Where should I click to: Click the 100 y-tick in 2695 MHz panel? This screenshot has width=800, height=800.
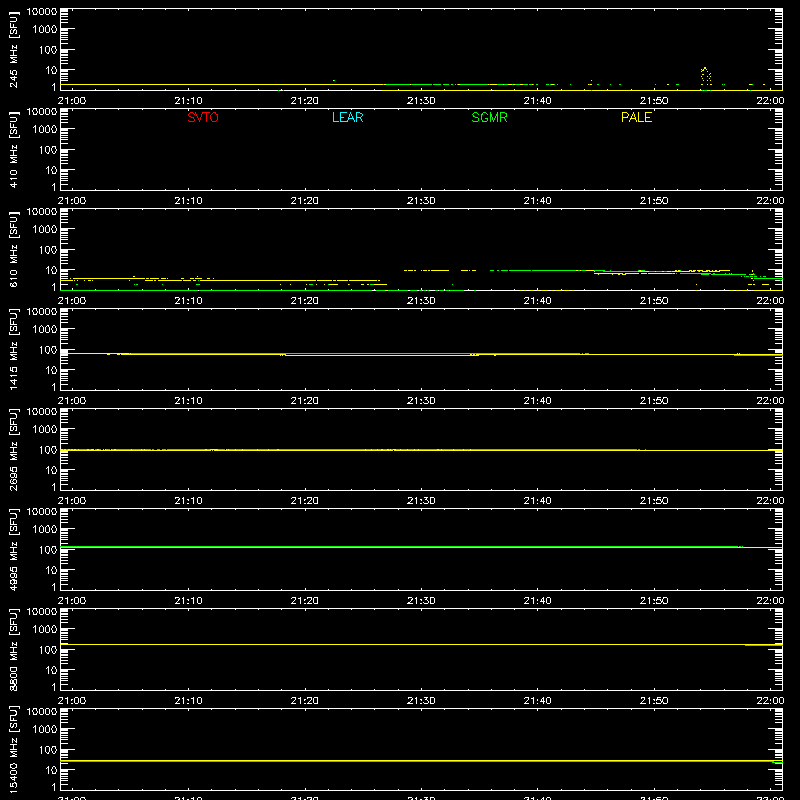[x=48, y=450]
